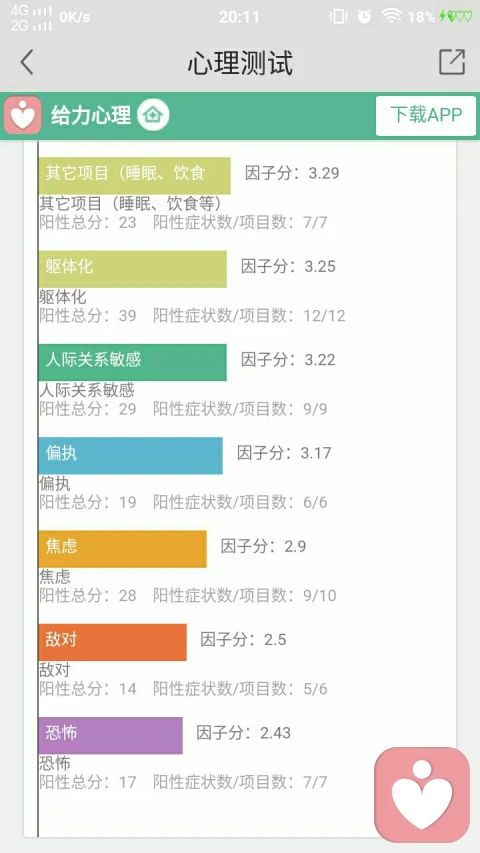Tap the 因子分: 3.29 score label

[292, 173]
